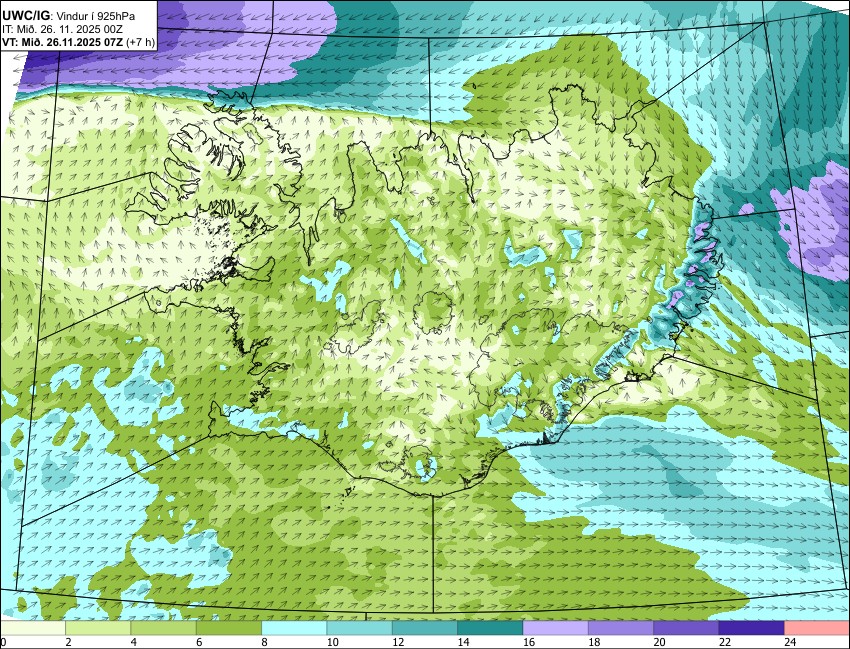This screenshot has width=850, height=649.
Task: Click legend scale number 10
Action: [x=332, y=642]
